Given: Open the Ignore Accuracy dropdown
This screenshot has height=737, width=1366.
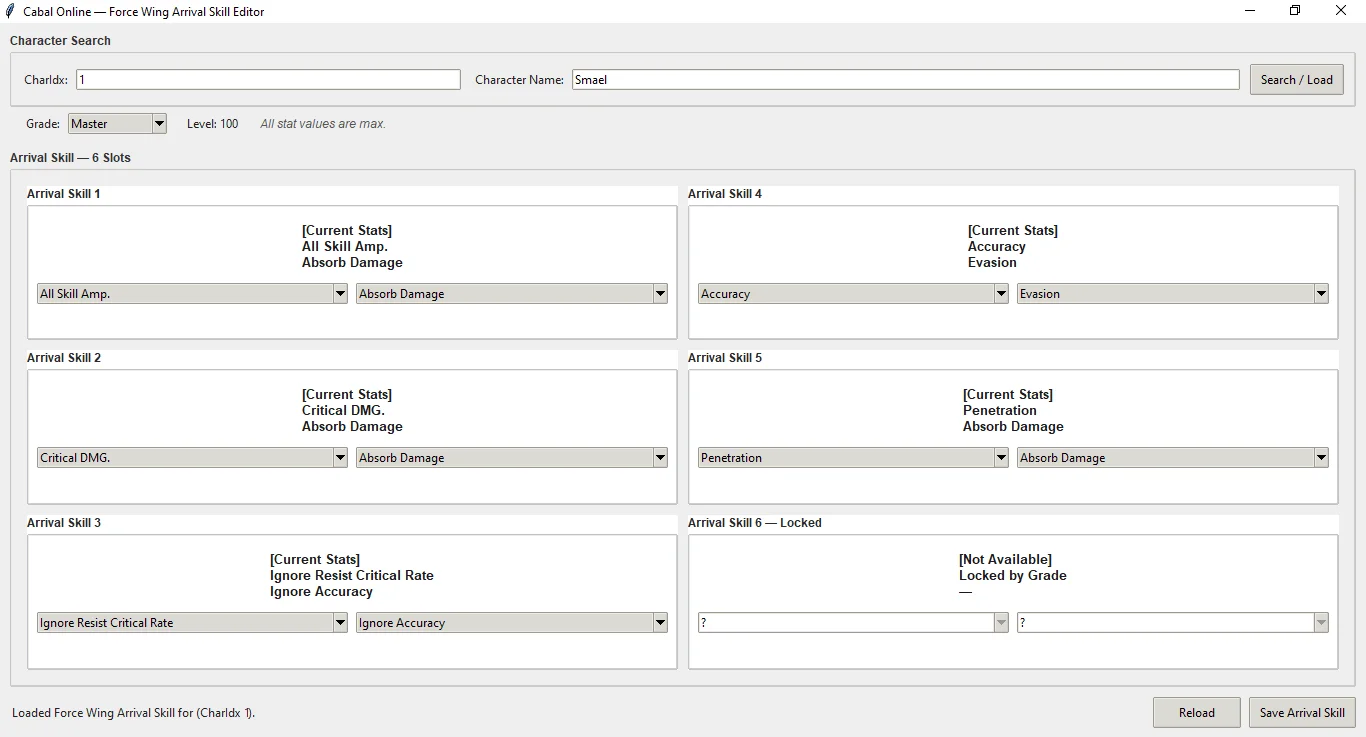Looking at the screenshot, I should click(x=512, y=623).
